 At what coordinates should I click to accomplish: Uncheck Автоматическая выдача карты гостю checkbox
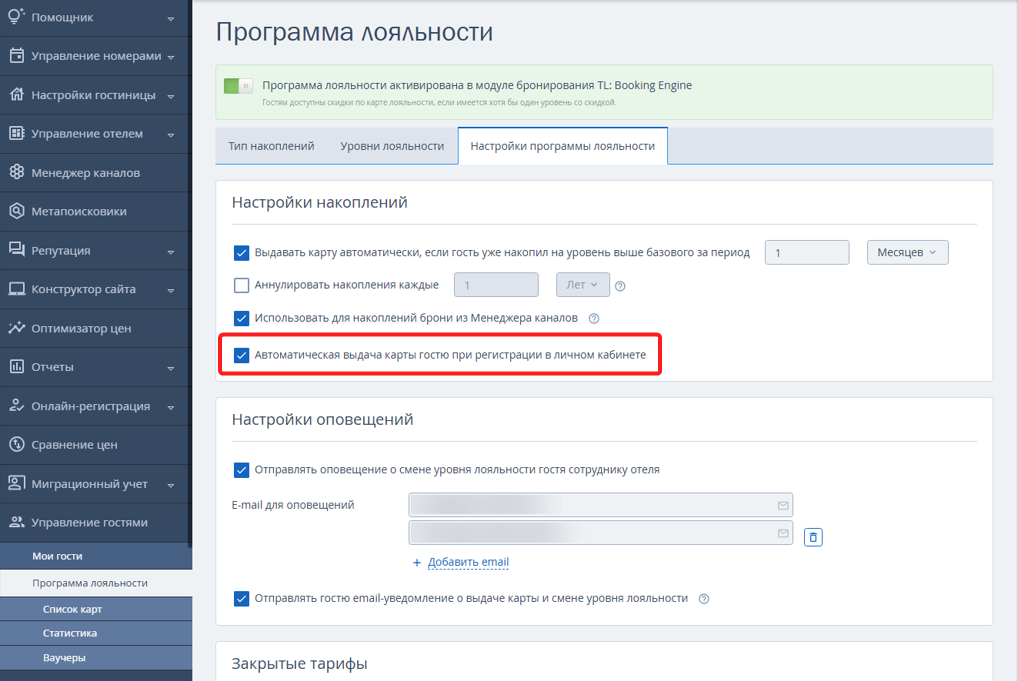241,355
